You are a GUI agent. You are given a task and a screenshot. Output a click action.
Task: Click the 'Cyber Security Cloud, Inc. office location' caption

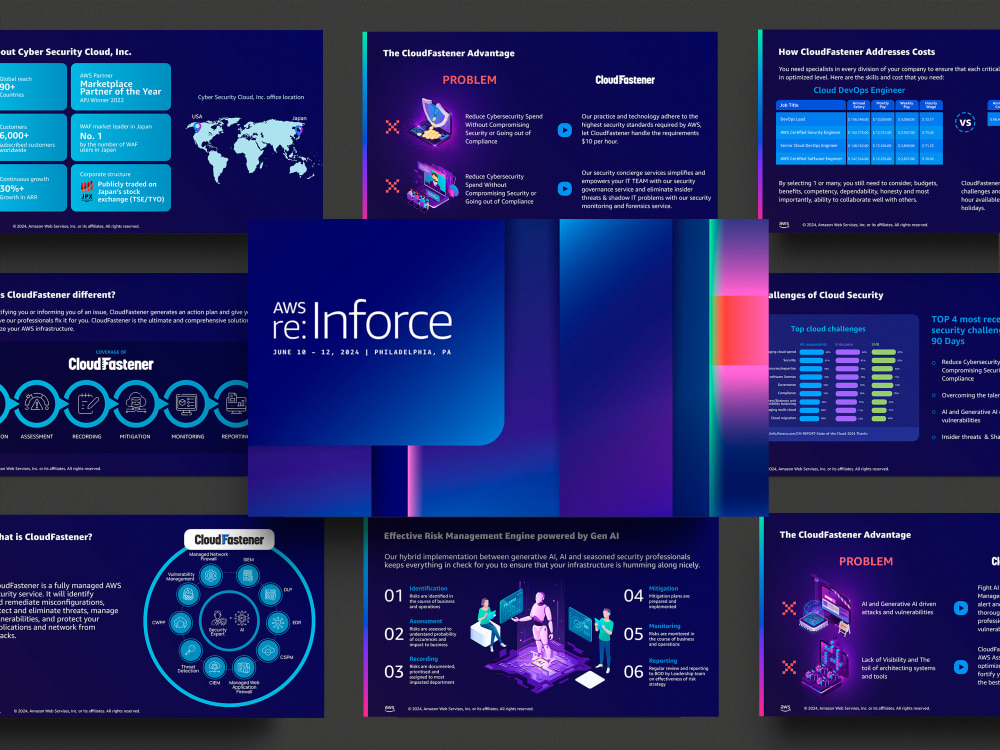[251, 97]
